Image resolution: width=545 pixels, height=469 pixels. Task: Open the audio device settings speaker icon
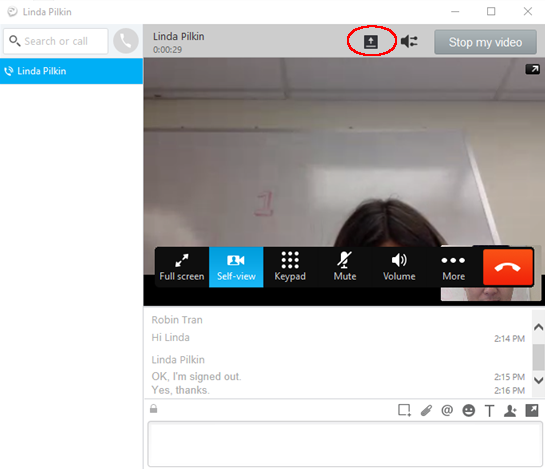pos(409,41)
